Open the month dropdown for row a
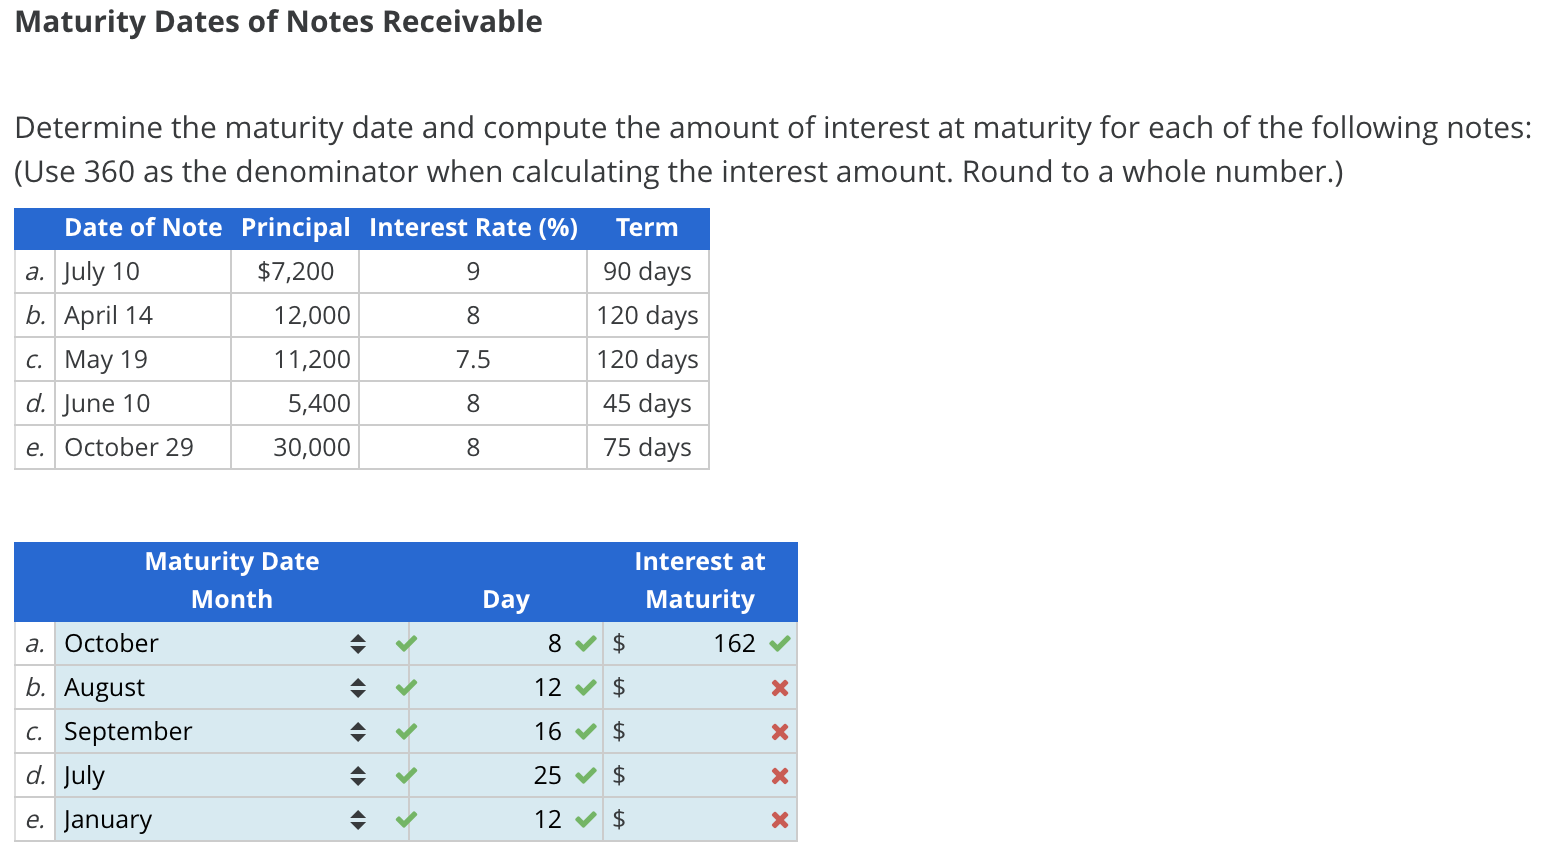1544x866 pixels. pyautogui.click(x=357, y=644)
